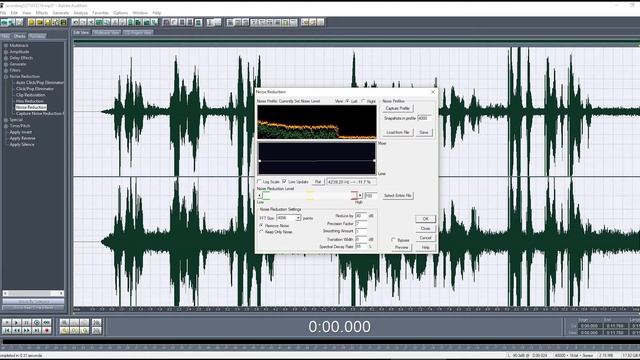
Task: Pause playback using the Pause transport button
Action: (x=27, y=322)
